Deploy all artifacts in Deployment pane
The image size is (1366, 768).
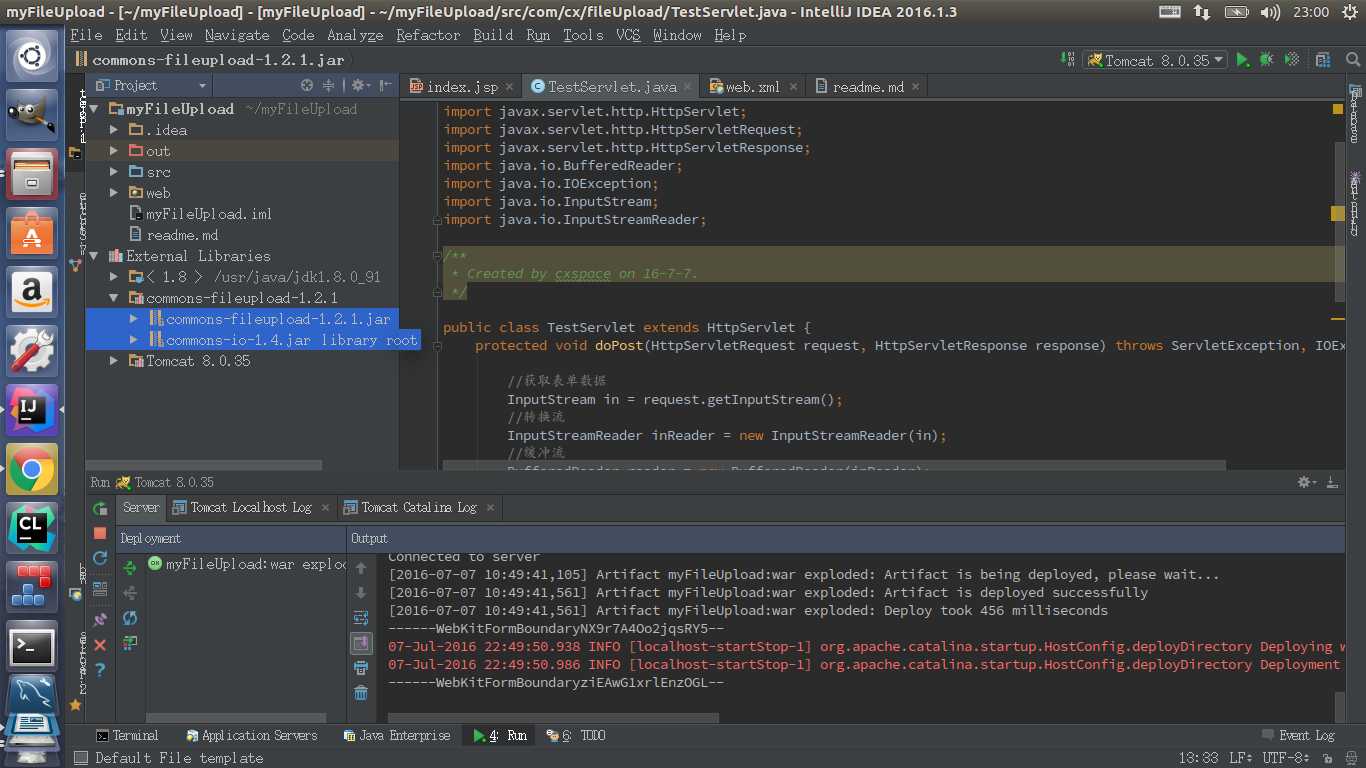130,568
